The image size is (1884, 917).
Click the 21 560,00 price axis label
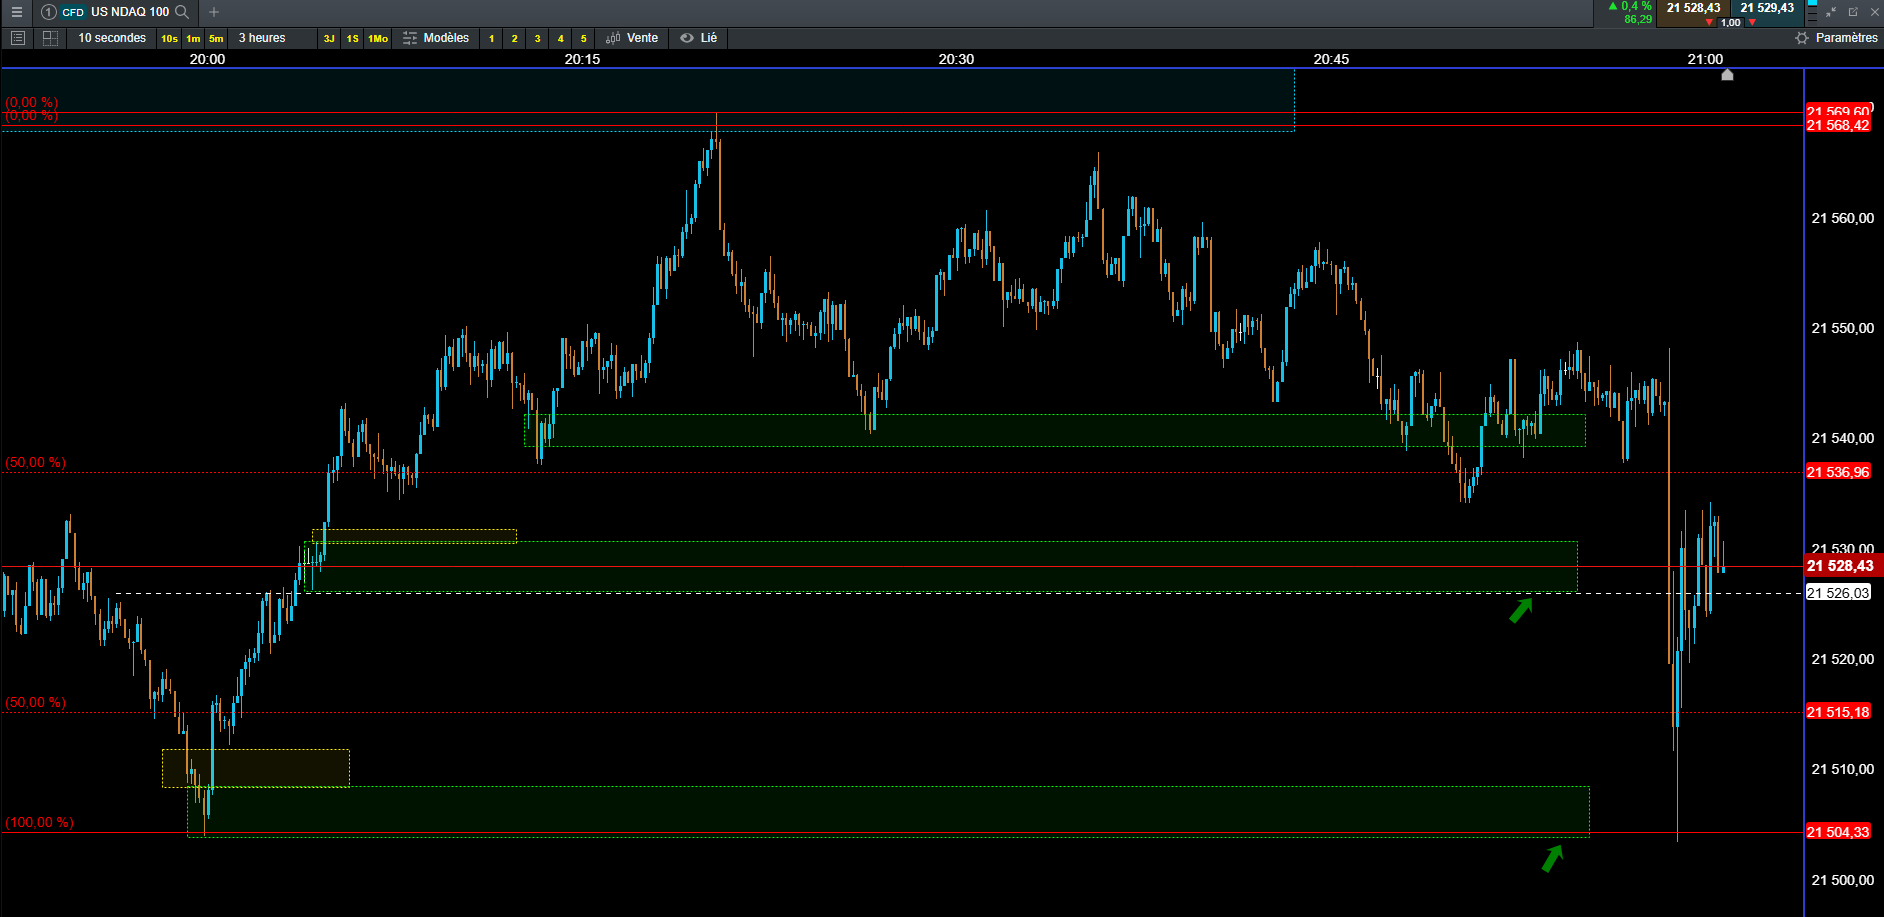pyautogui.click(x=1843, y=218)
